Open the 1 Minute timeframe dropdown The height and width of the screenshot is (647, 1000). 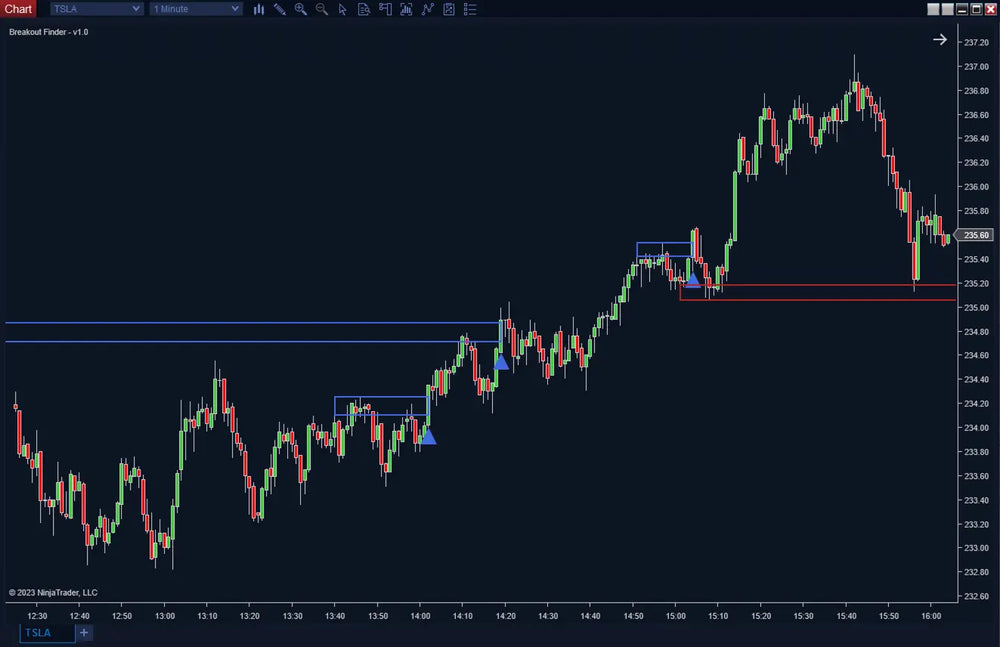click(x=195, y=8)
